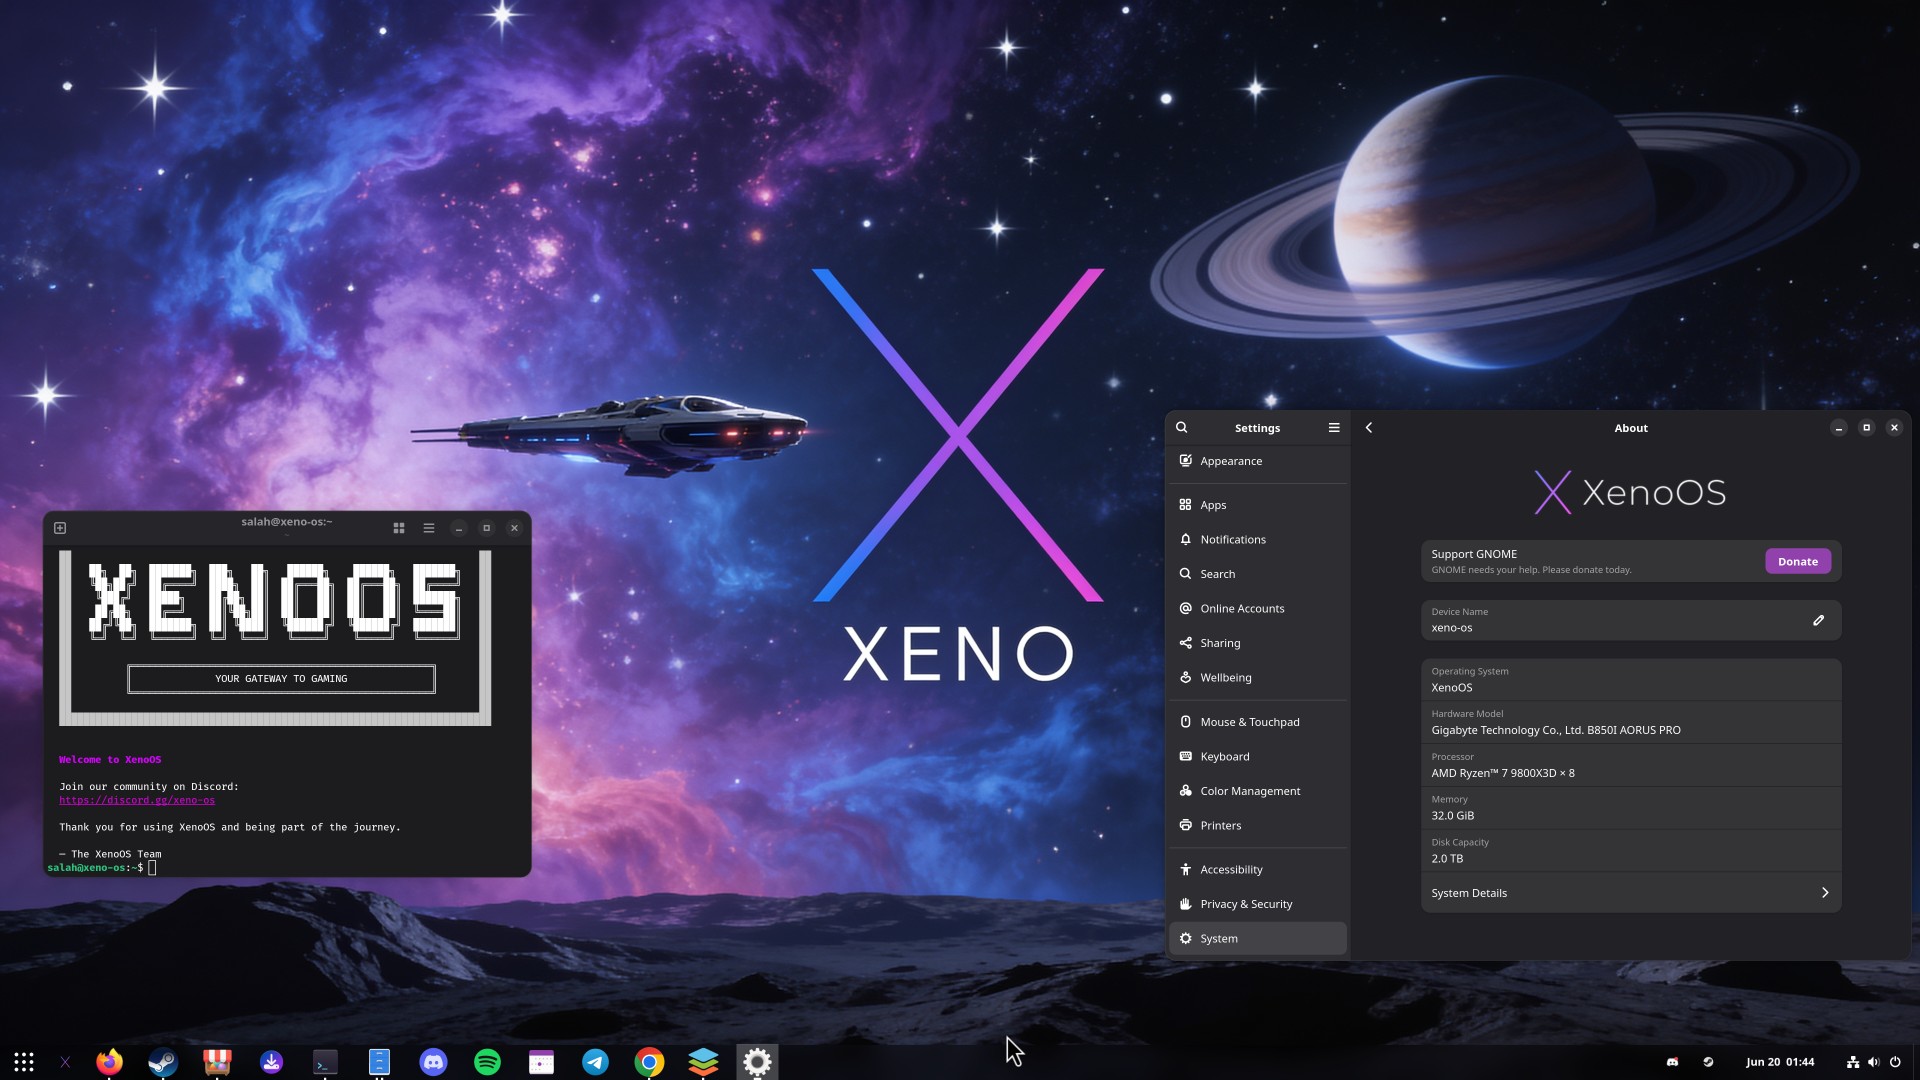This screenshot has height=1080, width=1920.
Task: Open Apps settings panel
Action: [x=1258, y=505]
